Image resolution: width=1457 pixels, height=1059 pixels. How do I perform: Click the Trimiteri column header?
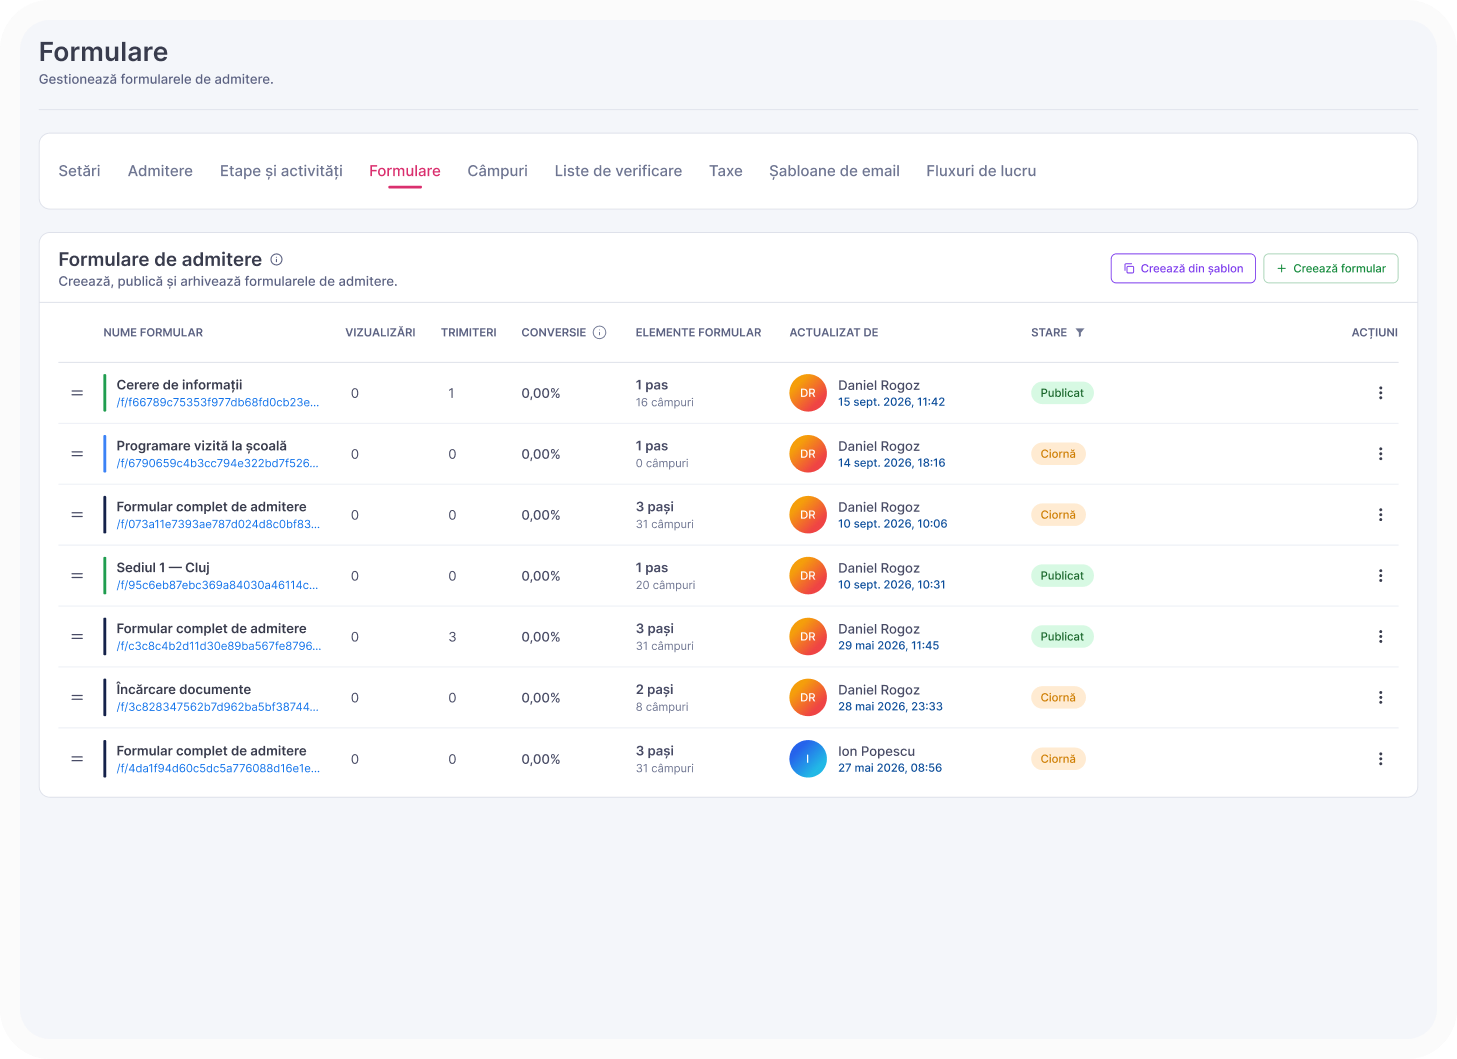tap(469, 333)
